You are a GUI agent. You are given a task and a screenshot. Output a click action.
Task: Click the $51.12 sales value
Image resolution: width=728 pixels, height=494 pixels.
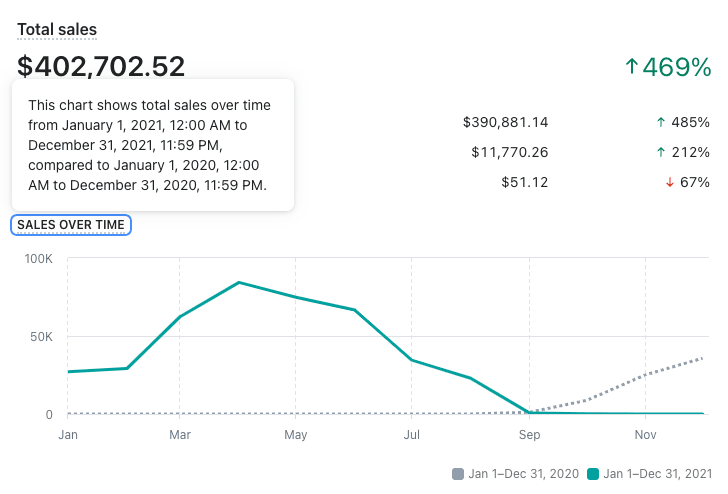tap(524, 182)
